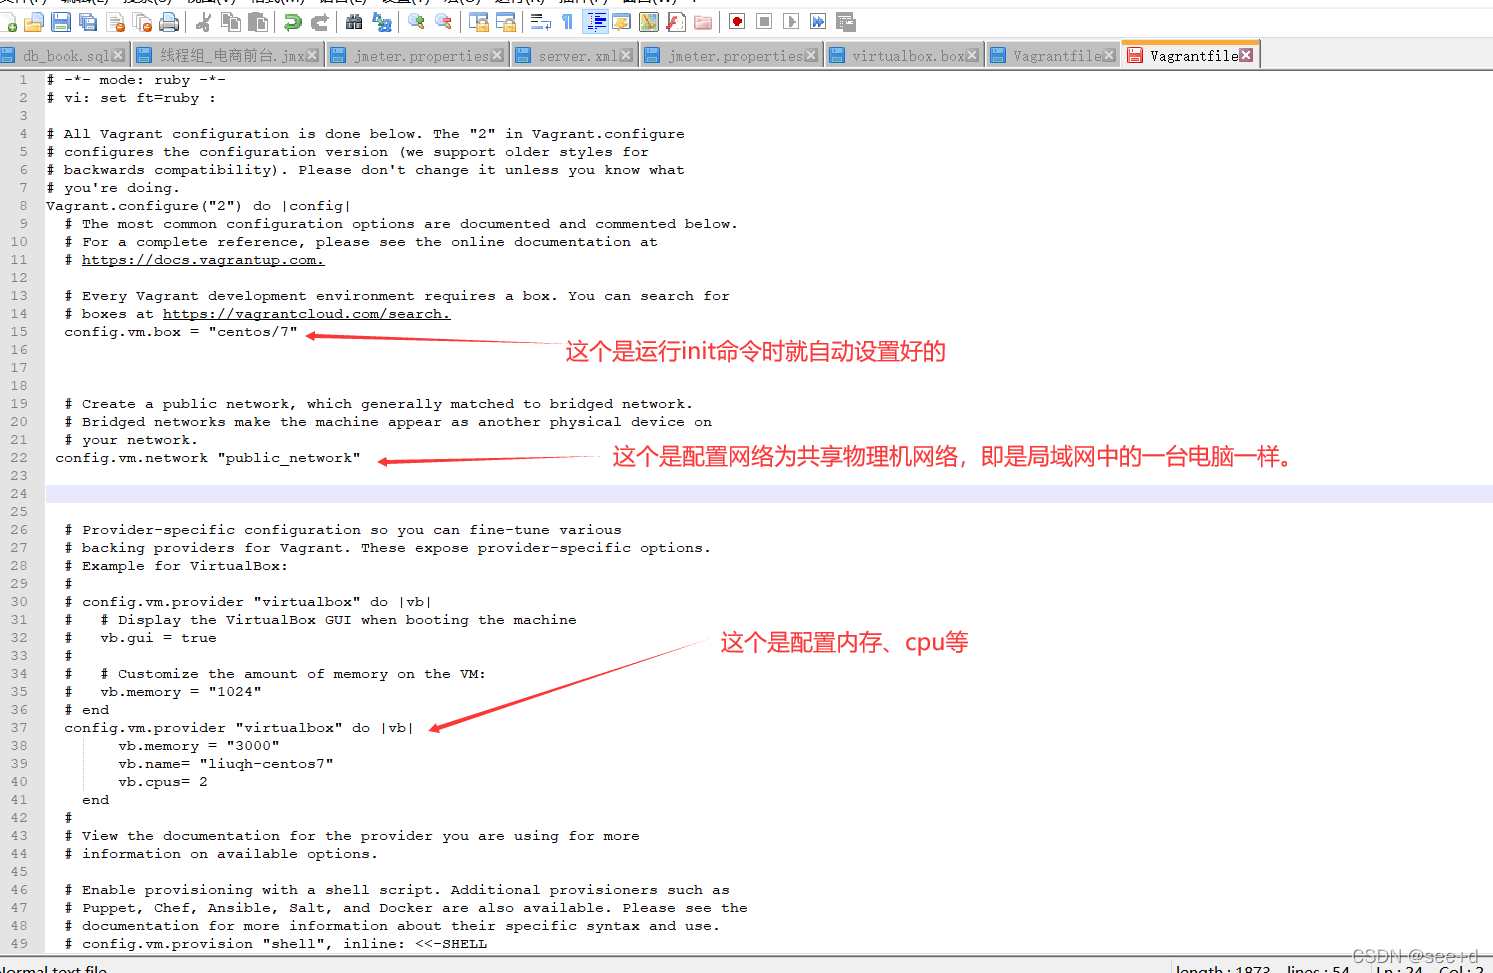
Task: Zoom in on the text
Action: click(x=416, y=21)
